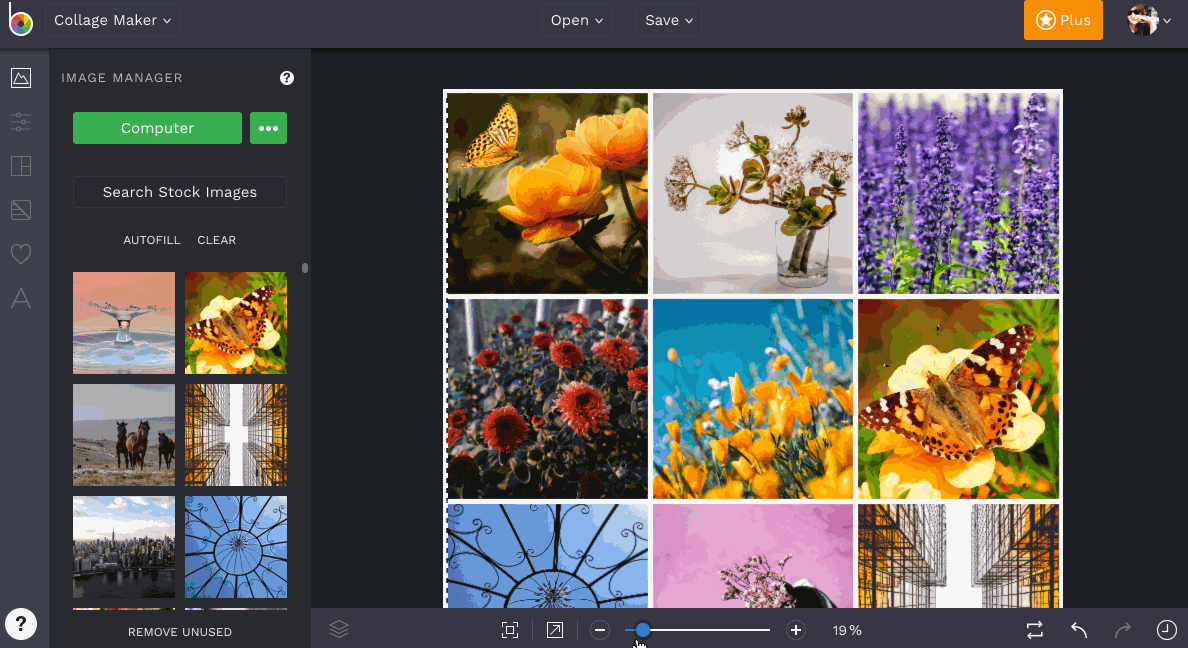The image size is (1188, 648).
Task: Zoom out with the minus icon
Action: pyautogui.click(x=599, y=630)
